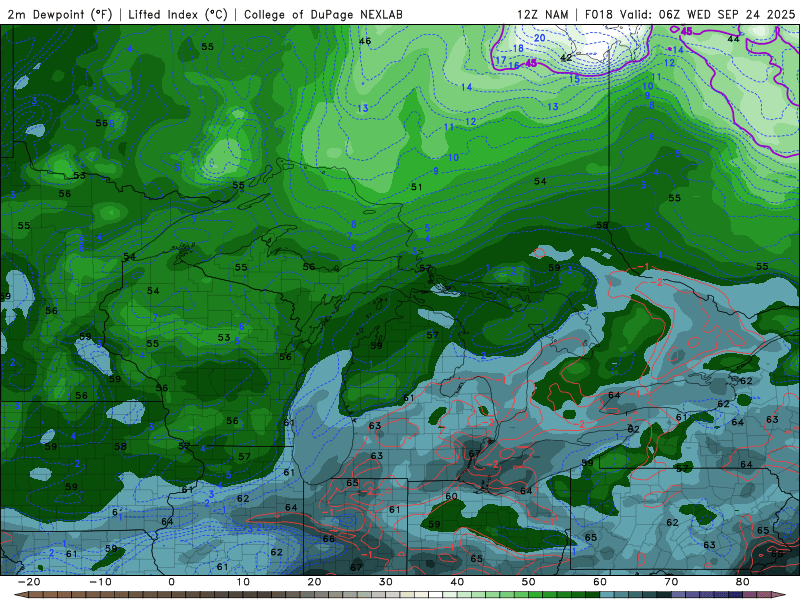Click the 0 label on the color scale

click(x=171, y=582)
